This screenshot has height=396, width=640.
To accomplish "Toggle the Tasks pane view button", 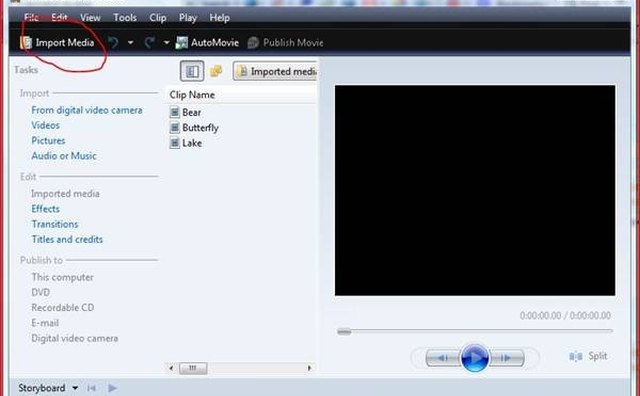I will (x=192, y=71).
